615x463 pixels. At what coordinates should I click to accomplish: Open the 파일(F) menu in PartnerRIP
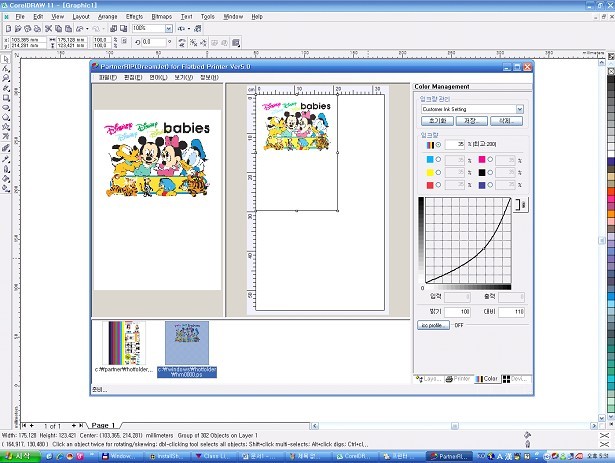coord(108,78)
